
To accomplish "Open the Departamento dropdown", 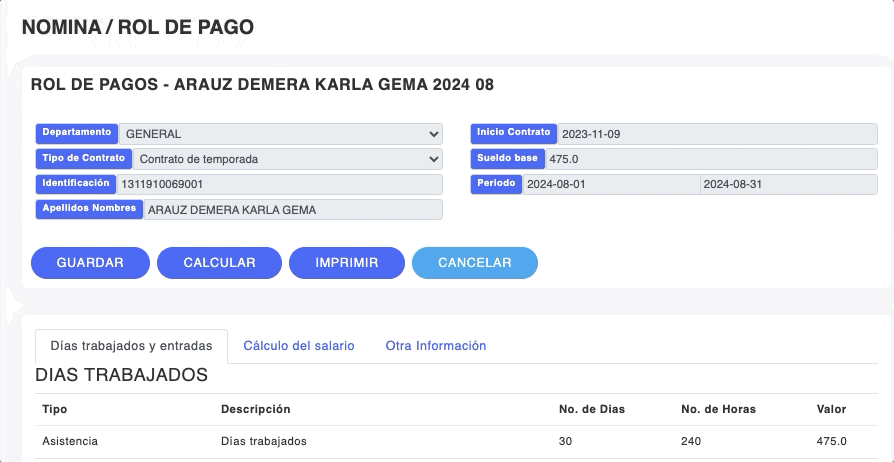I will (280, 134).
